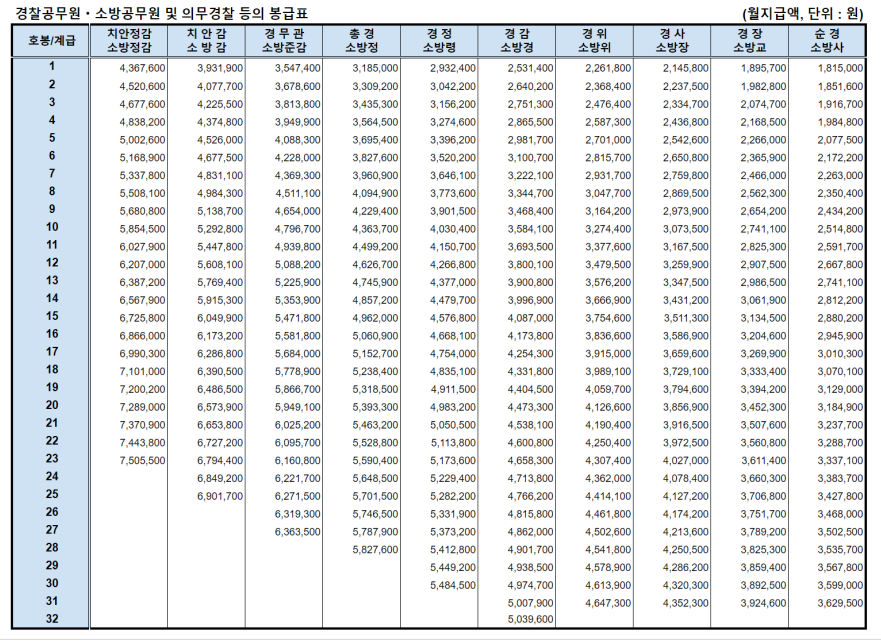The image size is (881, 644).
Task: Select the 치안정감 소방정감 column header
Action: coord(129,41)
